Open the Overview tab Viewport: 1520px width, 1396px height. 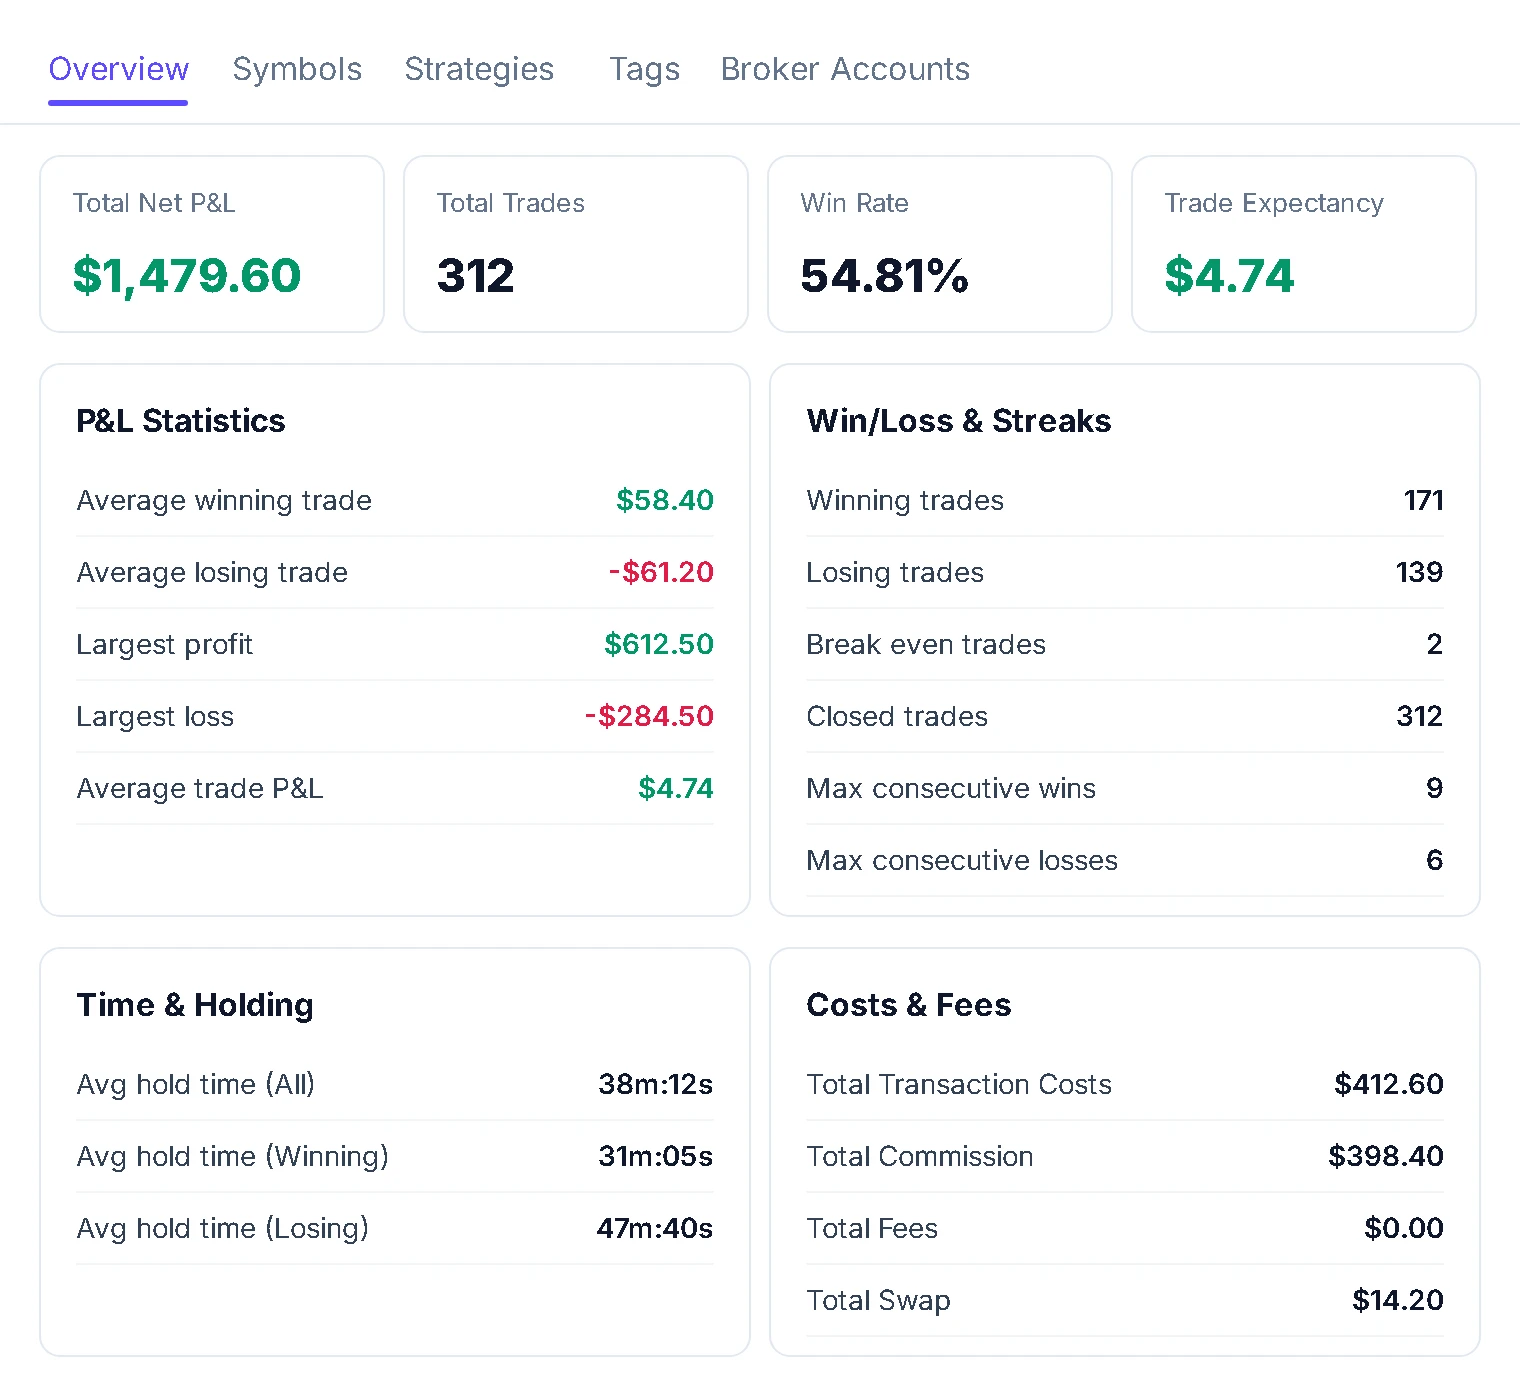click(118, 69)
